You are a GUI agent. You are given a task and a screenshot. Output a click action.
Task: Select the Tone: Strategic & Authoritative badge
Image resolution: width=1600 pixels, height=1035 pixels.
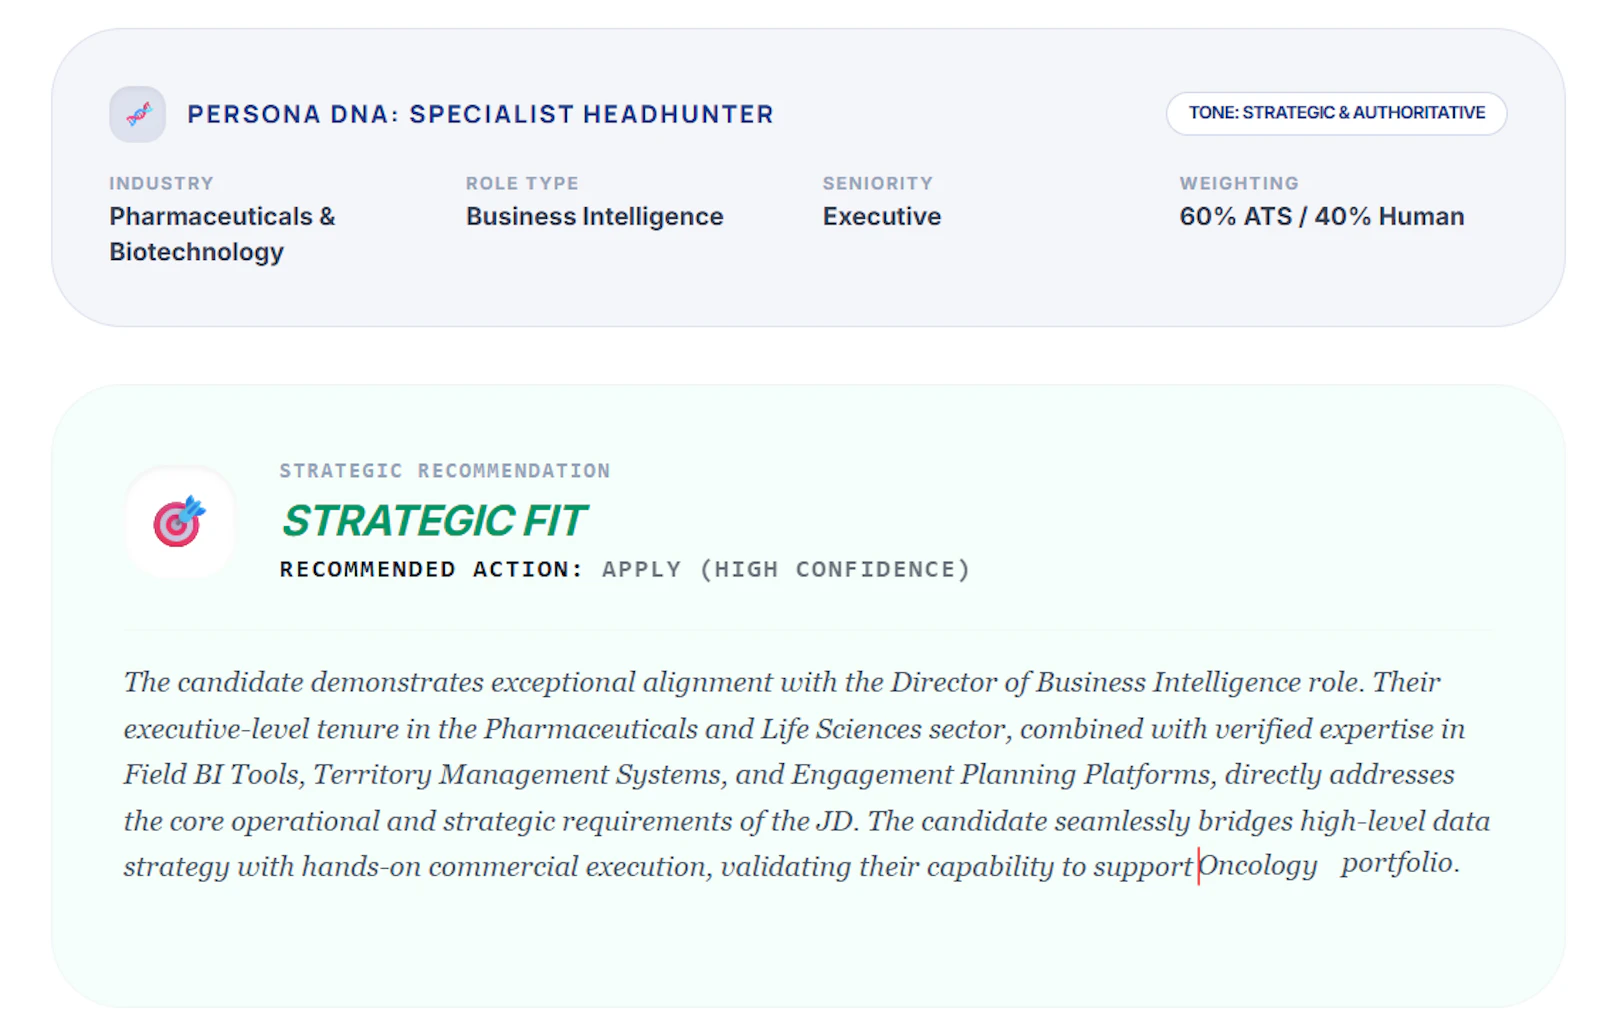coord(1336,113)
